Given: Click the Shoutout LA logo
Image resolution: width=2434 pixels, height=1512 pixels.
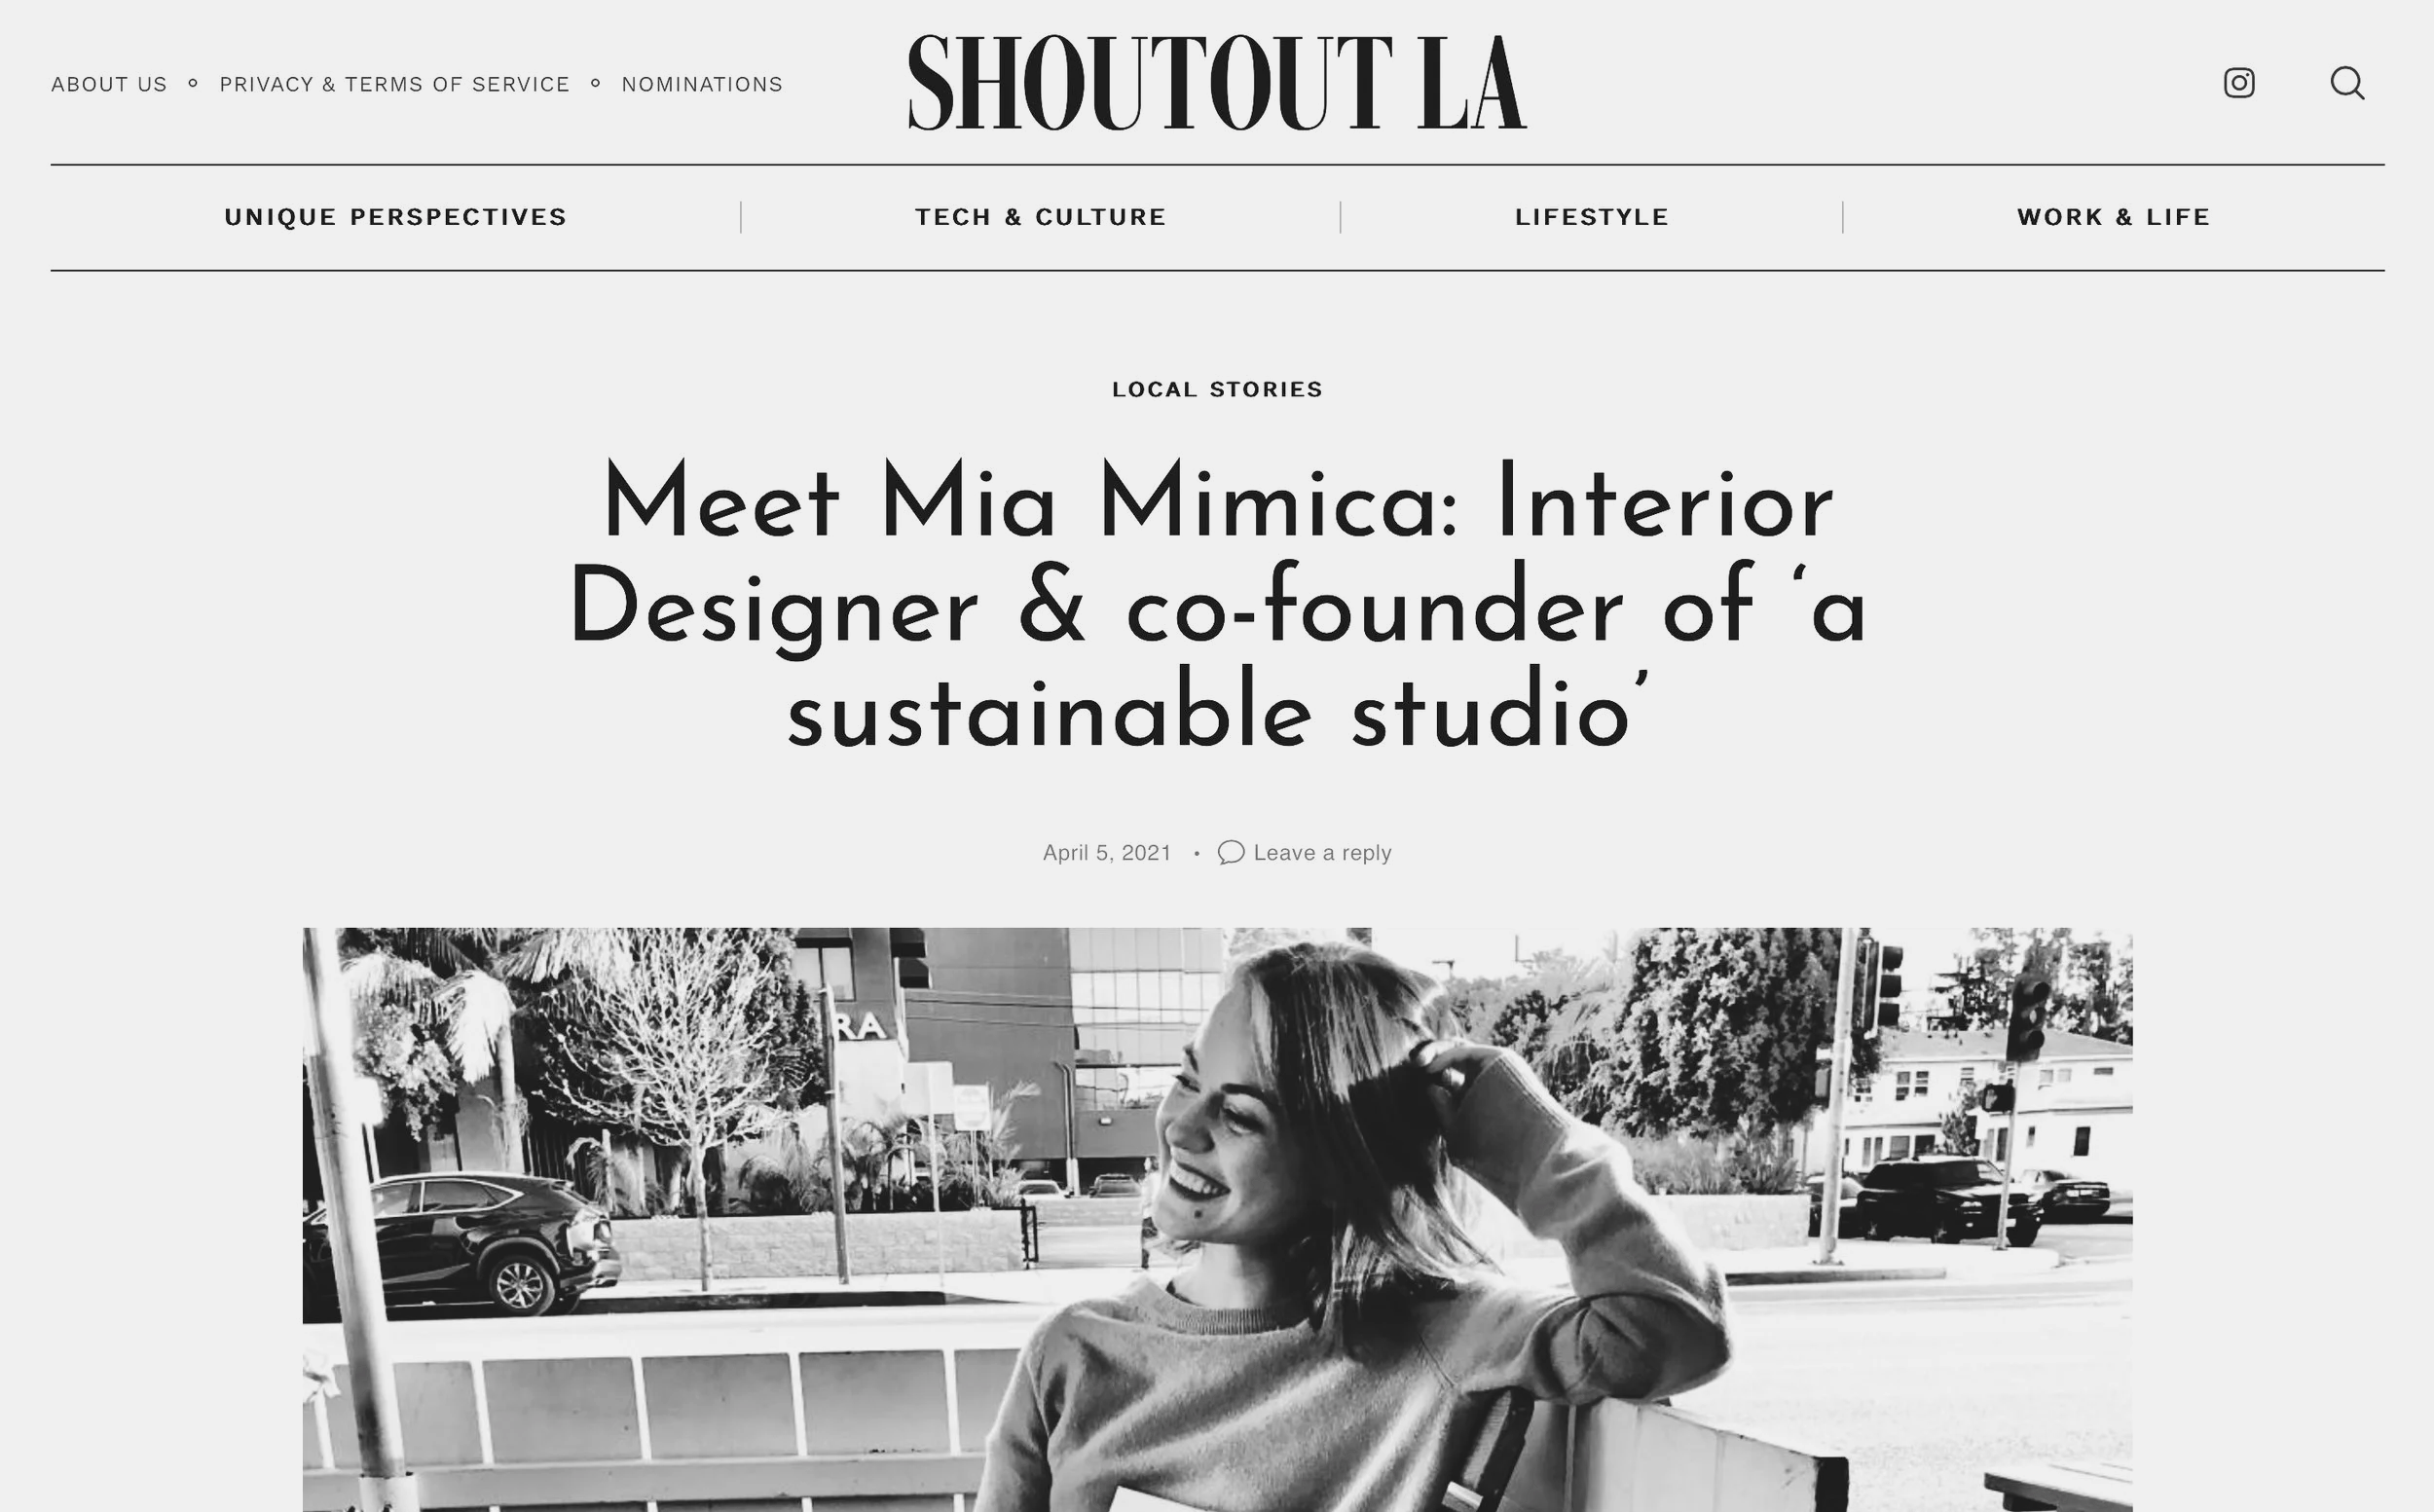Looking at the screenshot, I should click(1217, 82).
